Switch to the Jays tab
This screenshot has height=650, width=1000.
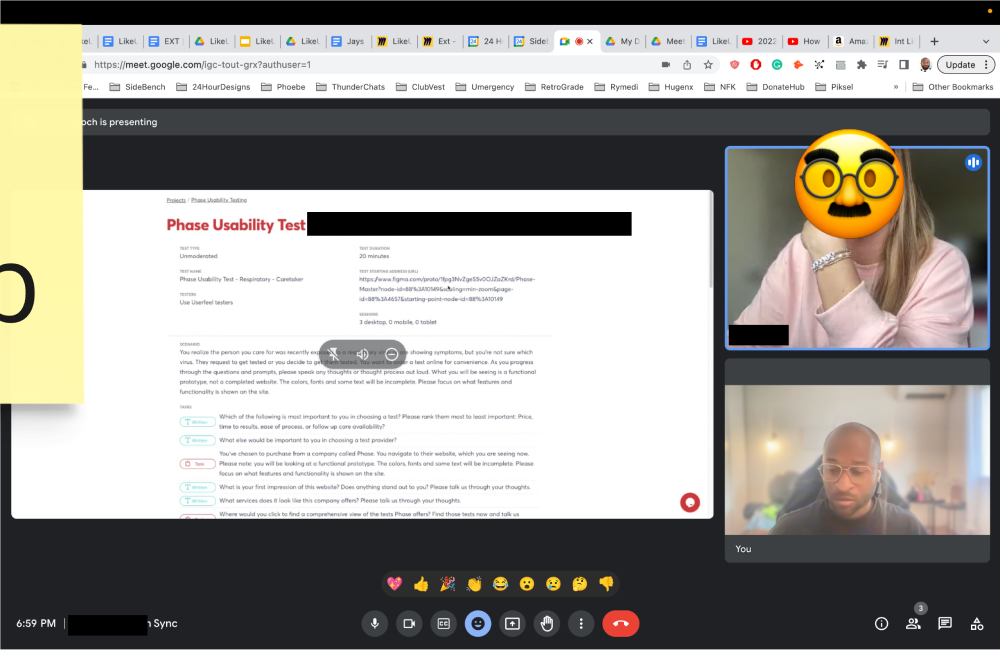pyautogui.click(x=349, y=41)
